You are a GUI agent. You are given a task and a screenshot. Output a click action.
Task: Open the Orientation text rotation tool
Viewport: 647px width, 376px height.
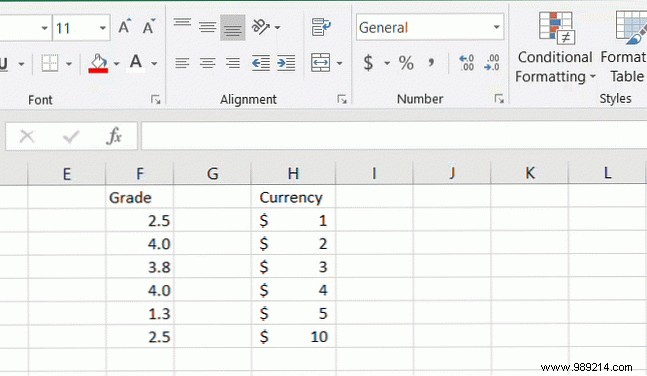(x=260, y=27)
